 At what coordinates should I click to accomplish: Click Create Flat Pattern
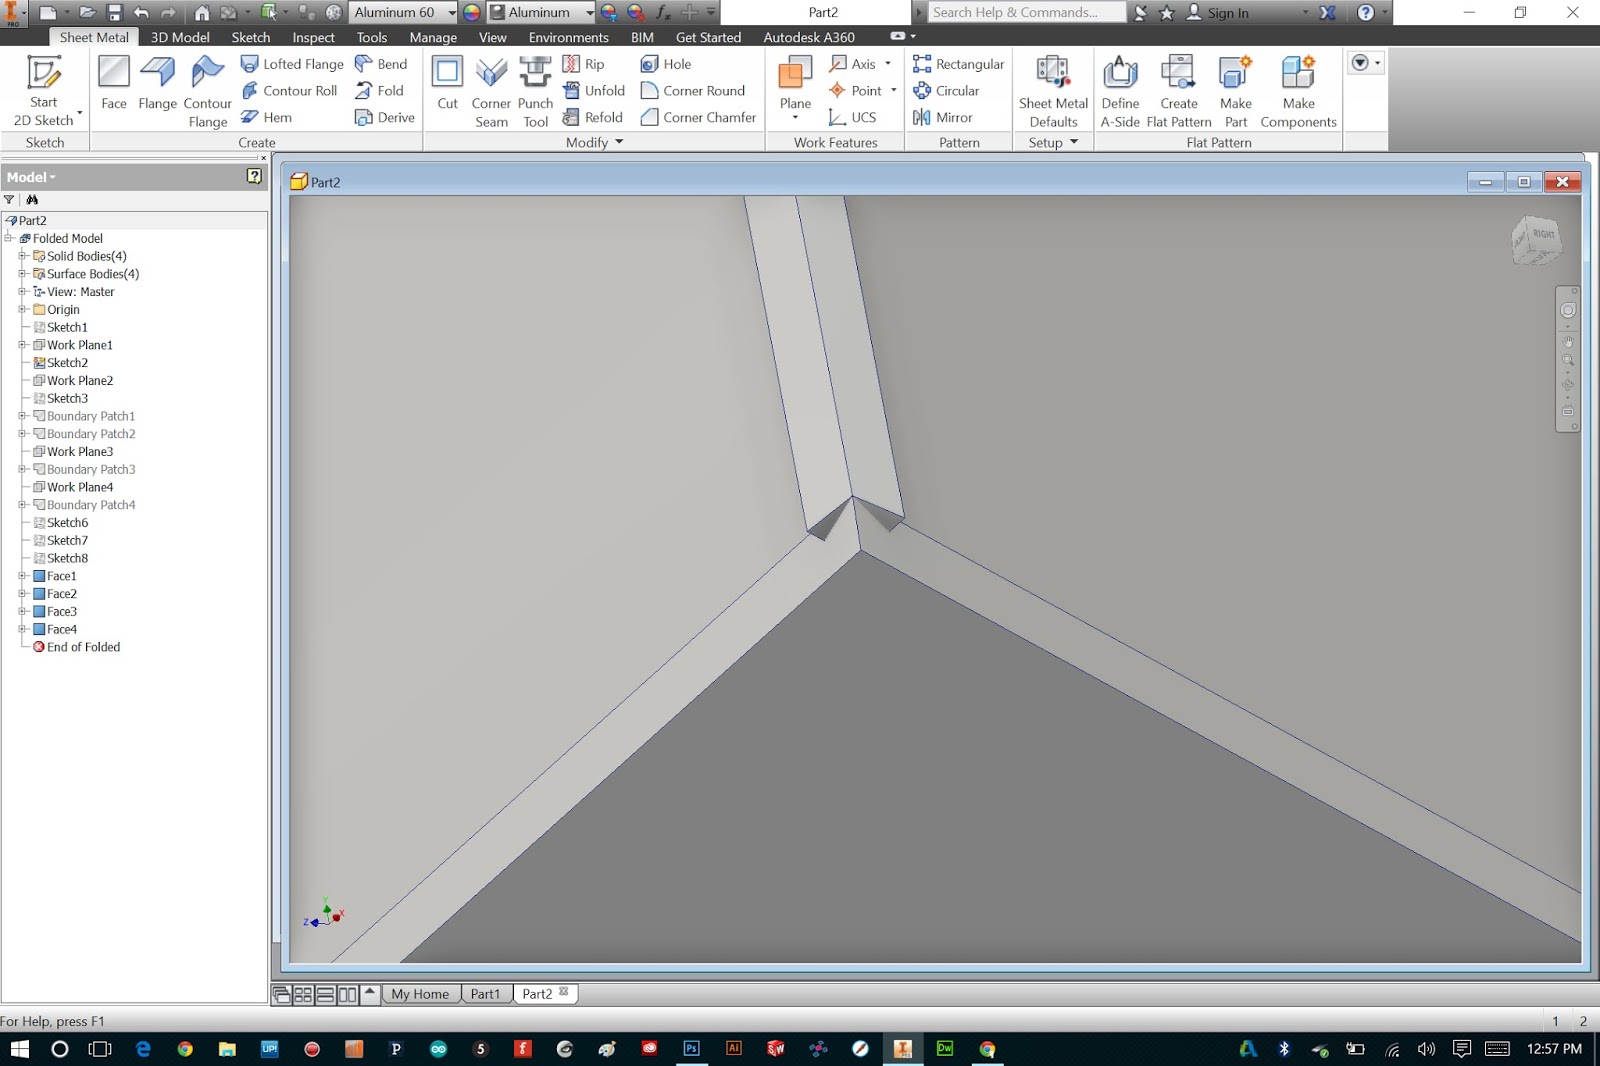1179,90
